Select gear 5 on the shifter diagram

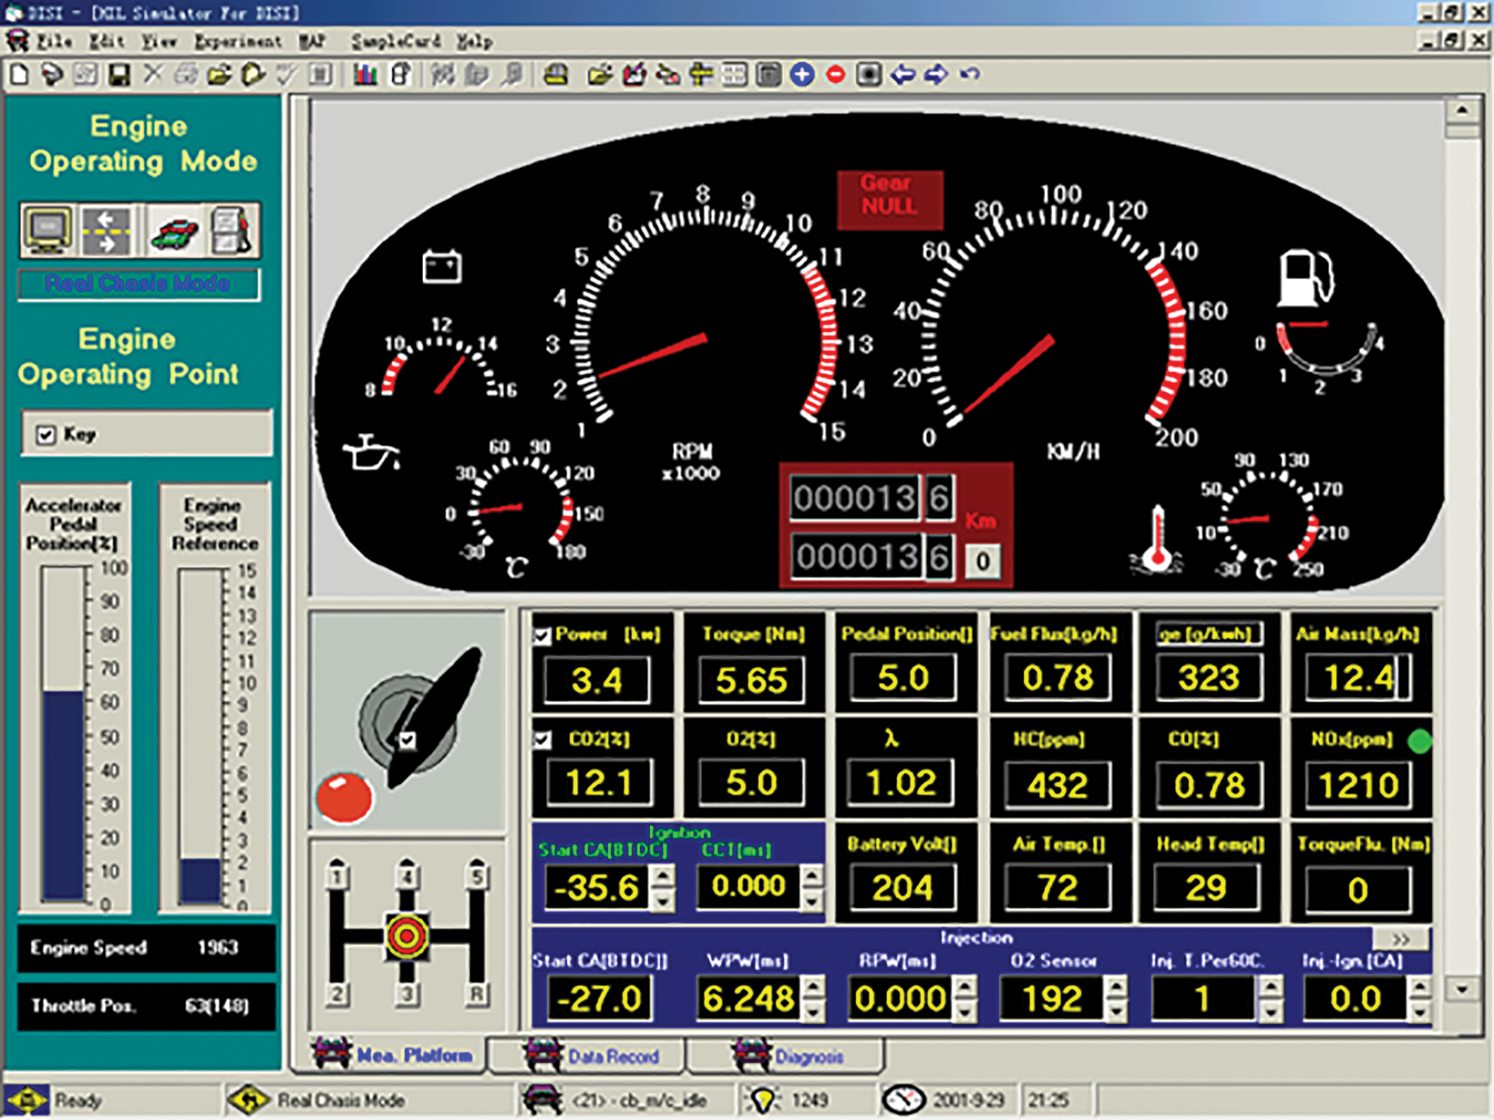(x=477, y=876)
